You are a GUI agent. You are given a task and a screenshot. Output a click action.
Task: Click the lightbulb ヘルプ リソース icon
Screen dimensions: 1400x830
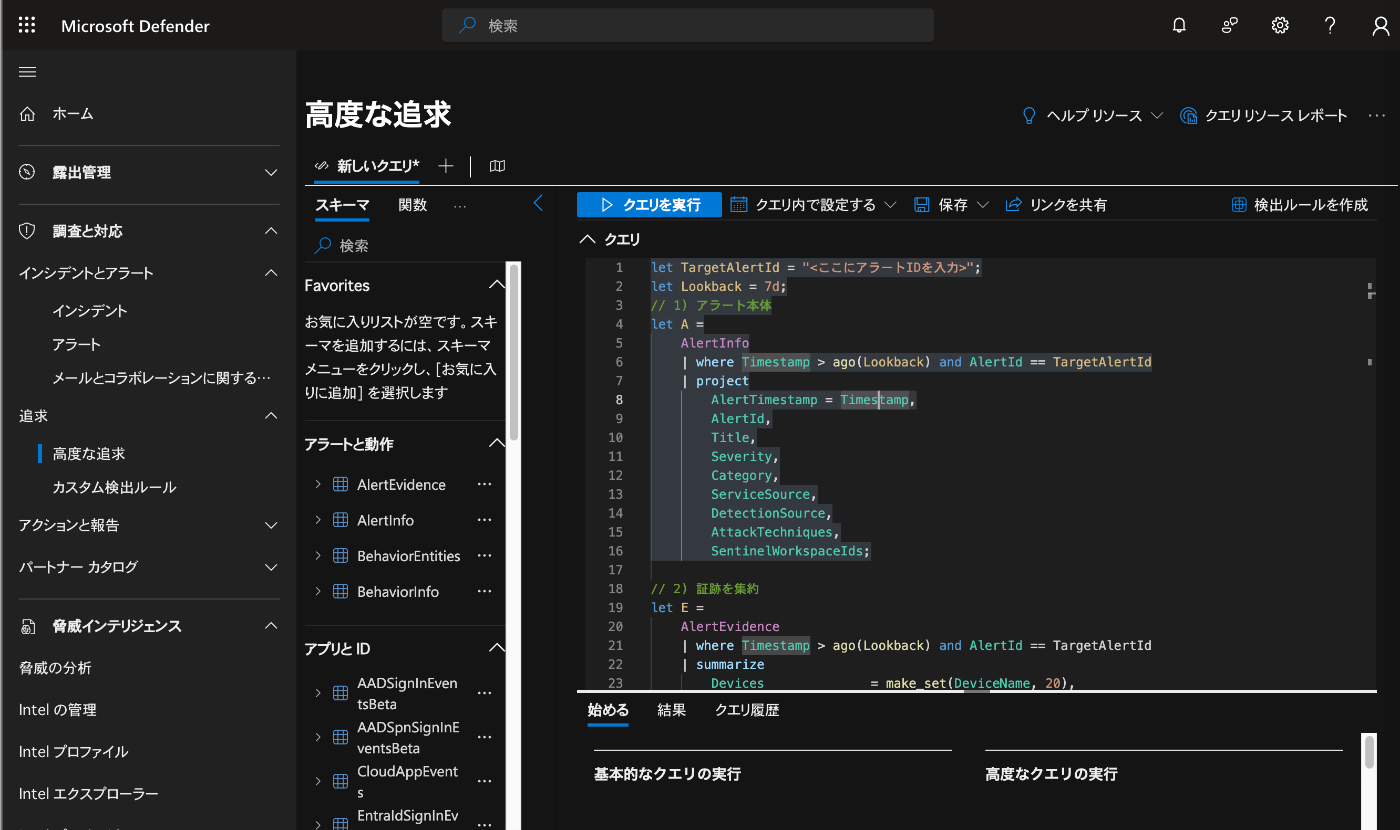click(x=1028, y=116)
